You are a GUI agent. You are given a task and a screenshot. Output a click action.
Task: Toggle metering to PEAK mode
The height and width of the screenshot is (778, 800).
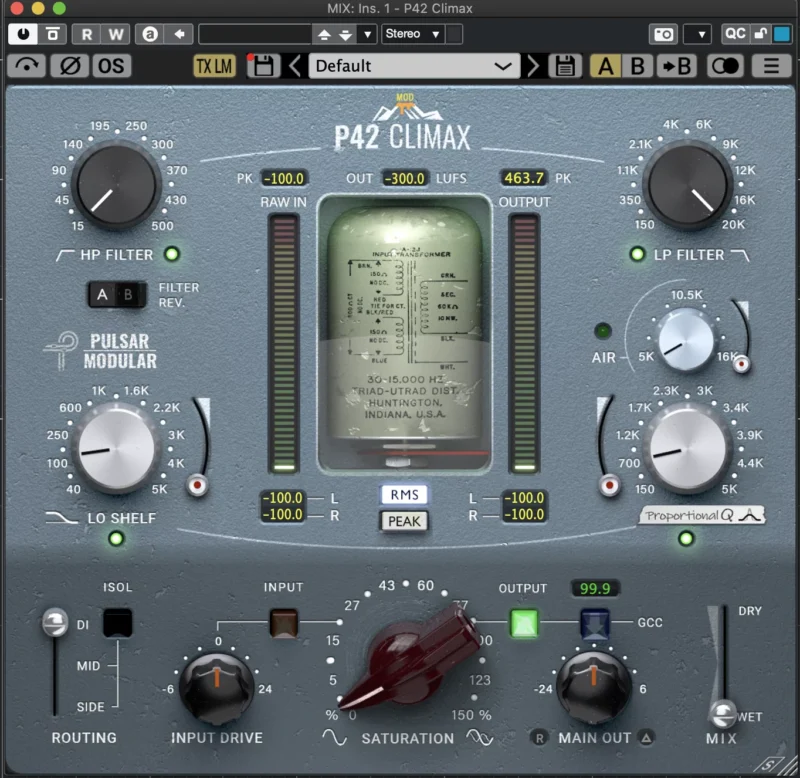[403, 521]
